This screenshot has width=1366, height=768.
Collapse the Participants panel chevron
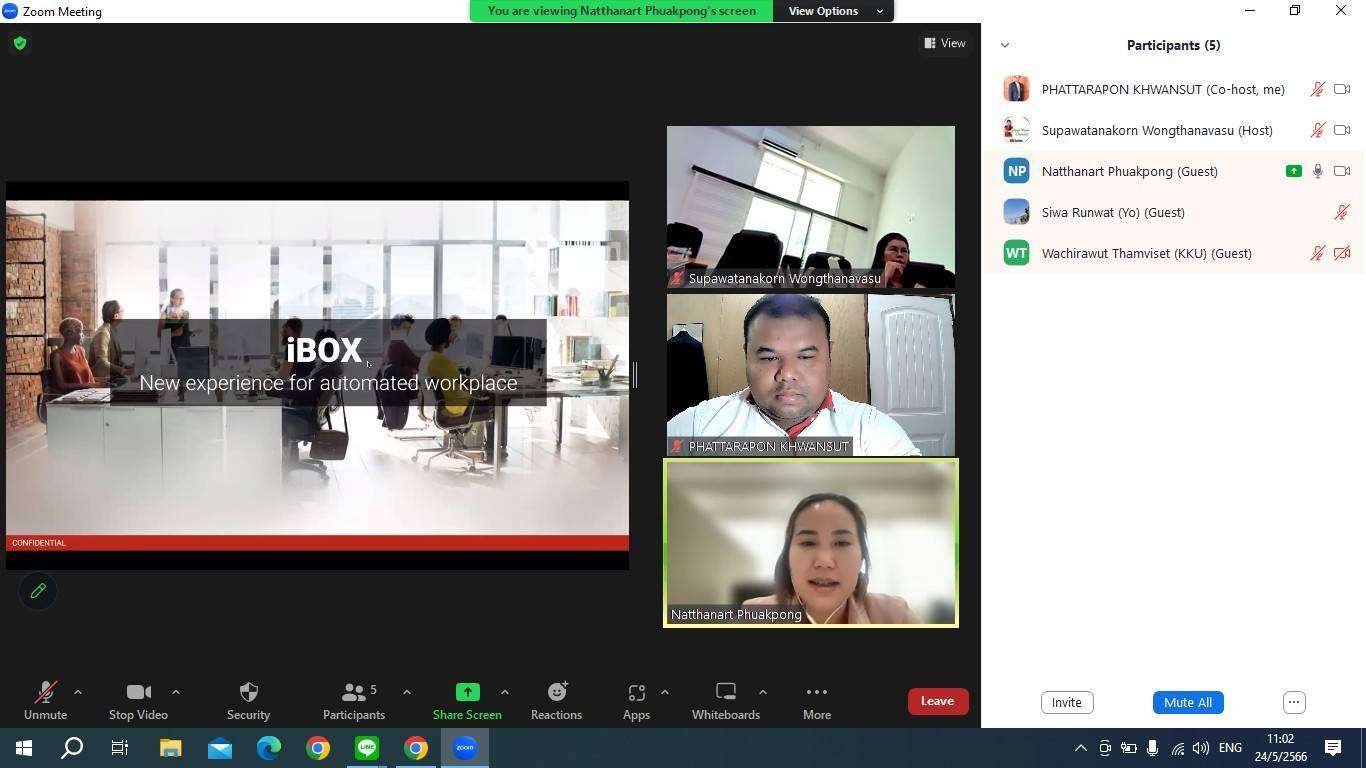pyautogui.click(x=1005, y=45)
